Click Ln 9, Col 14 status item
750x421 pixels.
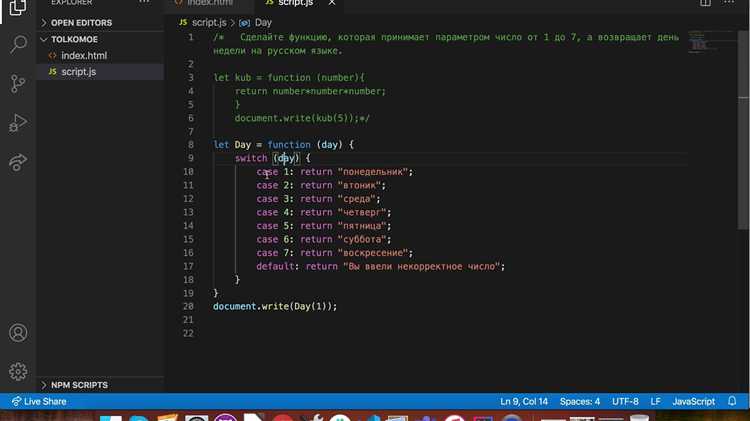(524, 401)
